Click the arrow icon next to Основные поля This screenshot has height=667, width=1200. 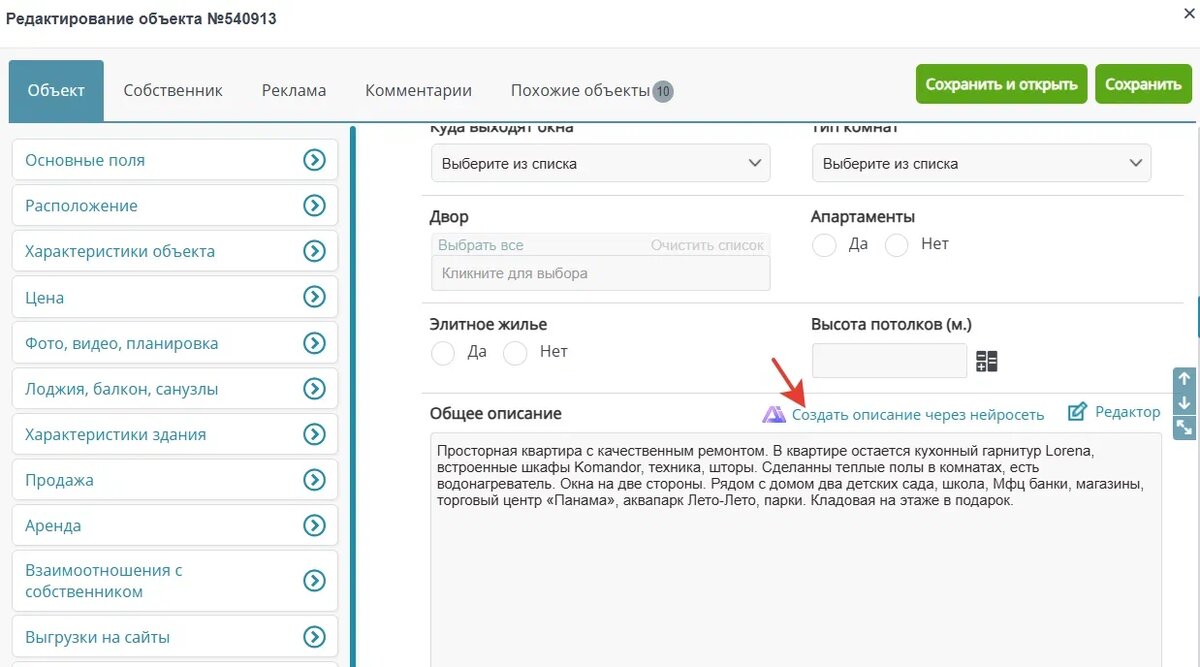click(314, 160)
